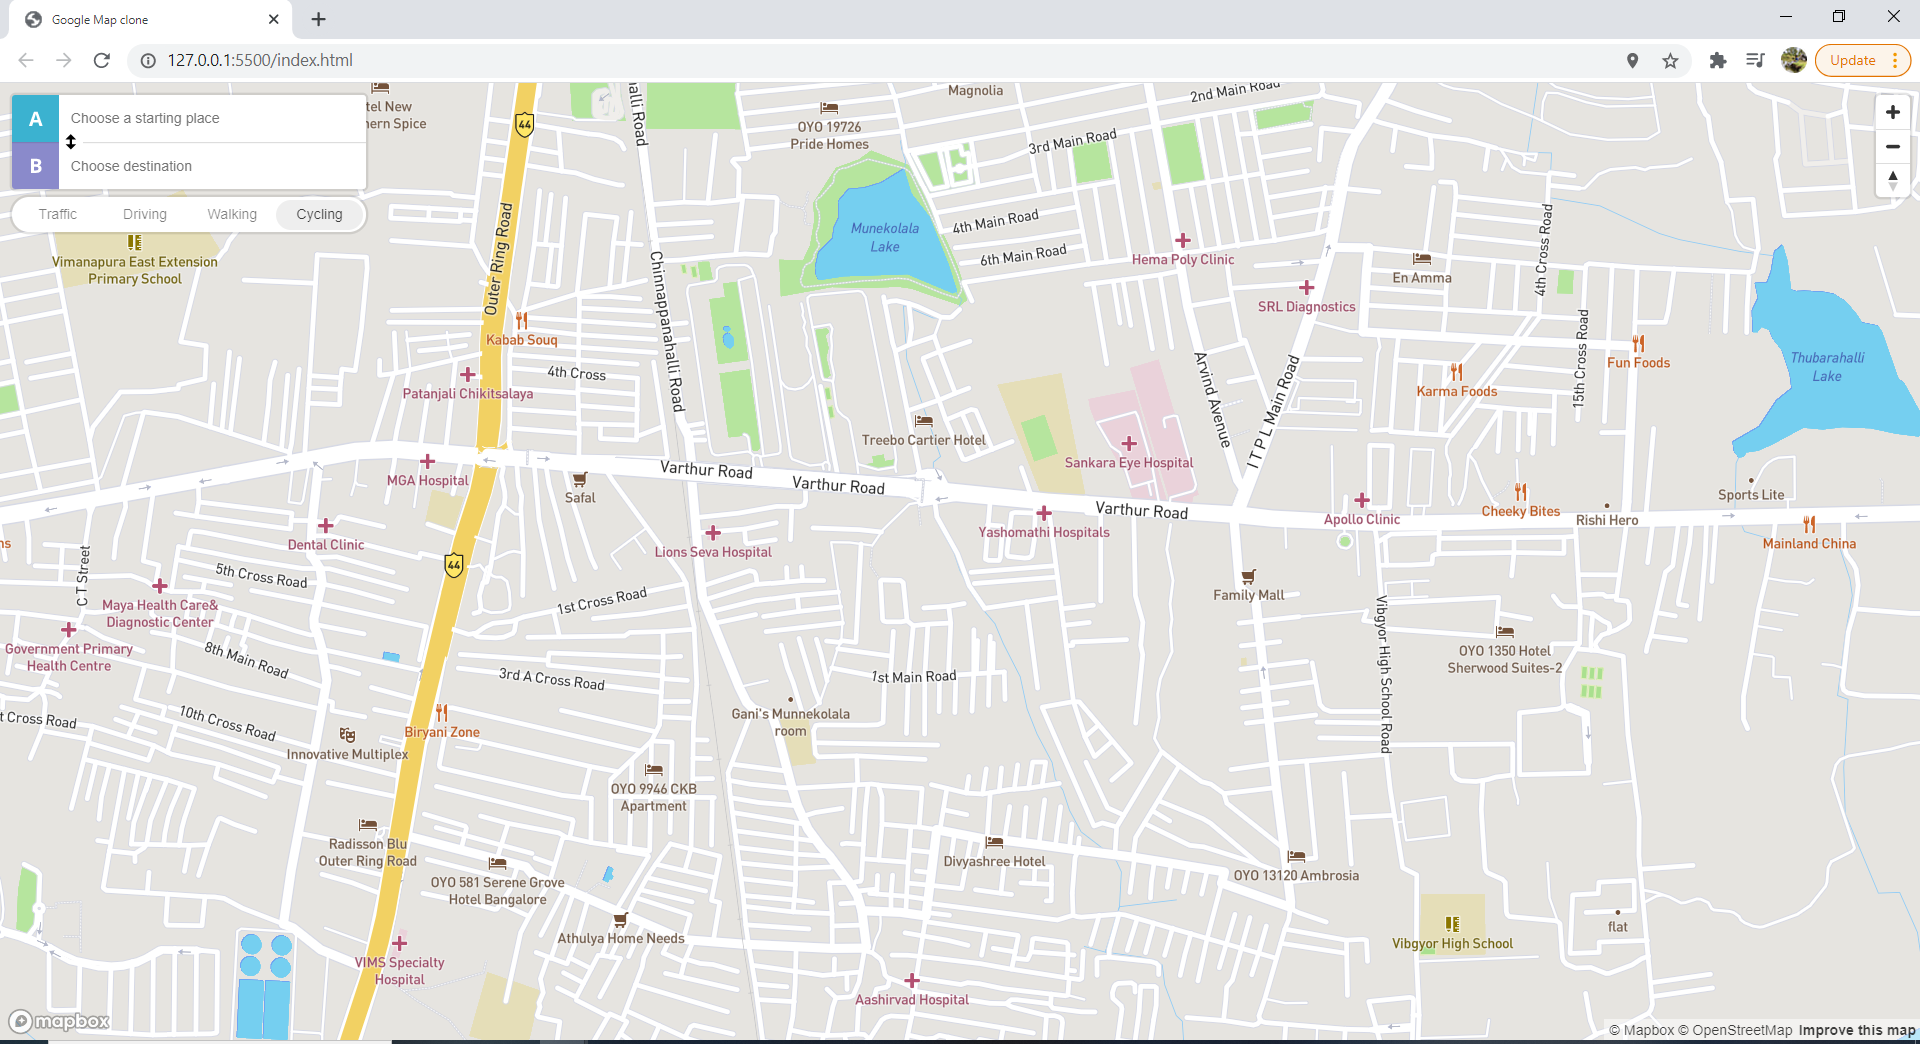Open the media control icon
1920x1044 pixels.
click(1755, 60)
